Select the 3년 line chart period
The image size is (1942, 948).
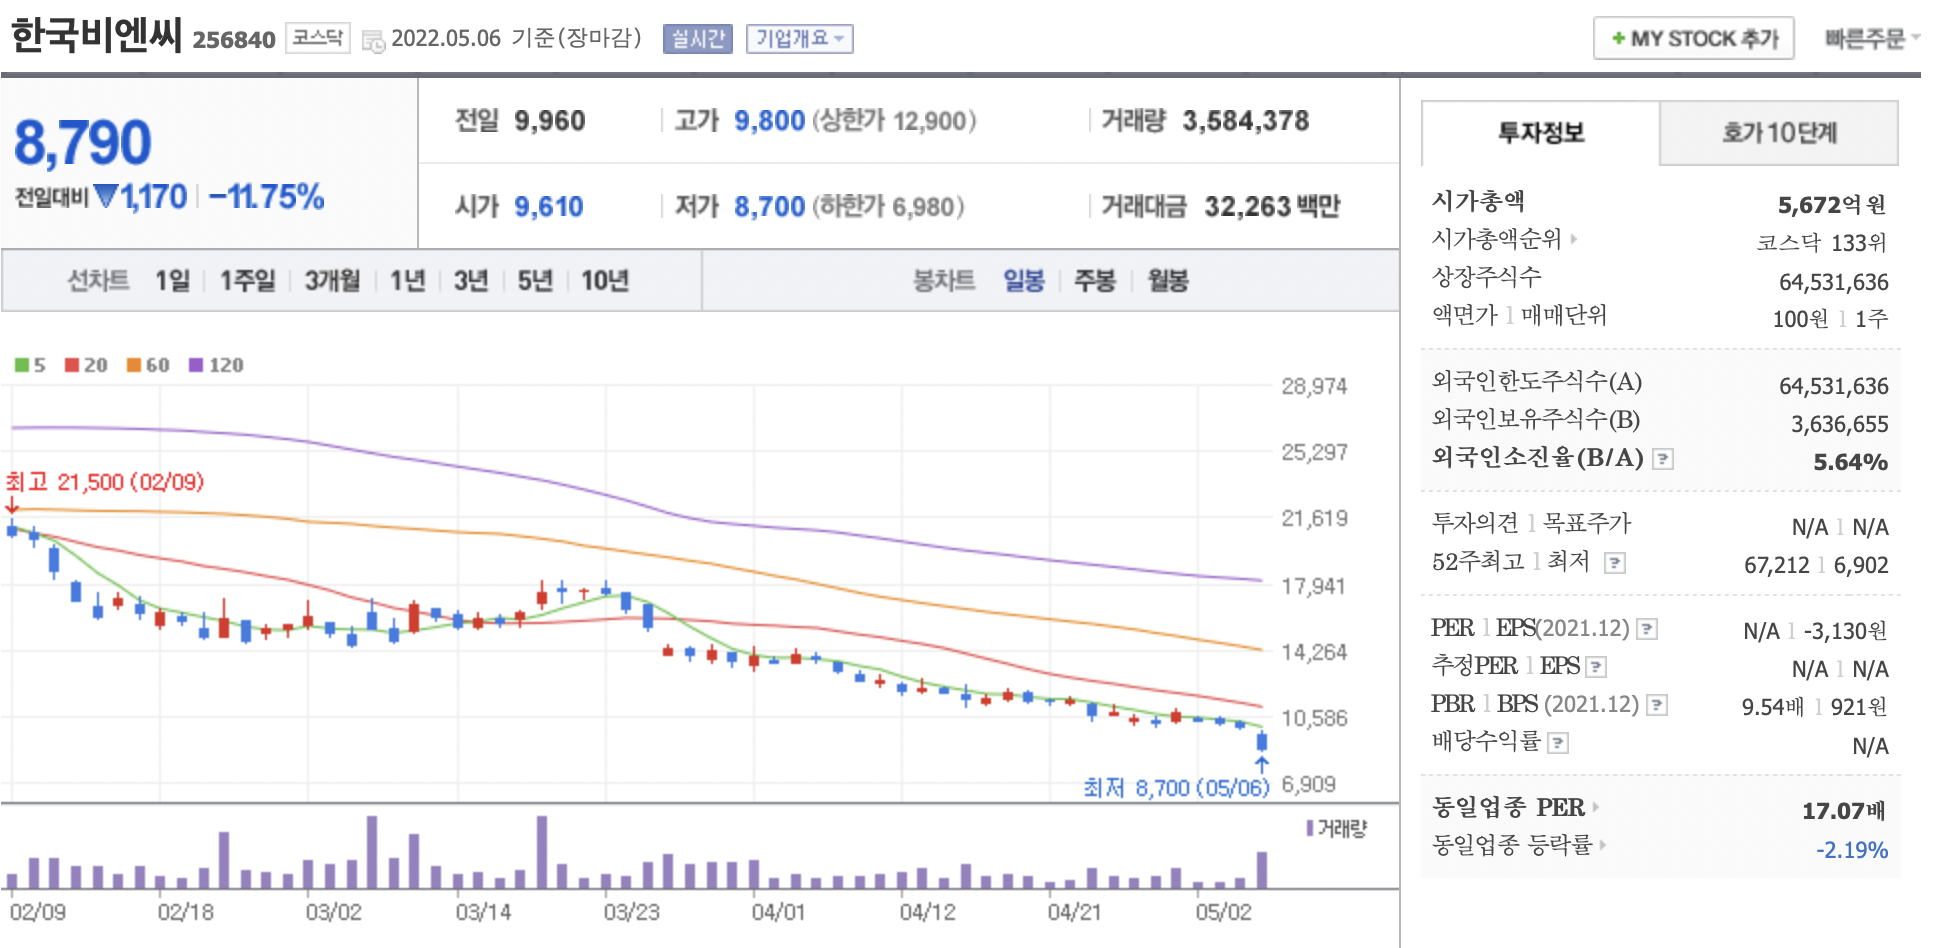click(471, 281)
